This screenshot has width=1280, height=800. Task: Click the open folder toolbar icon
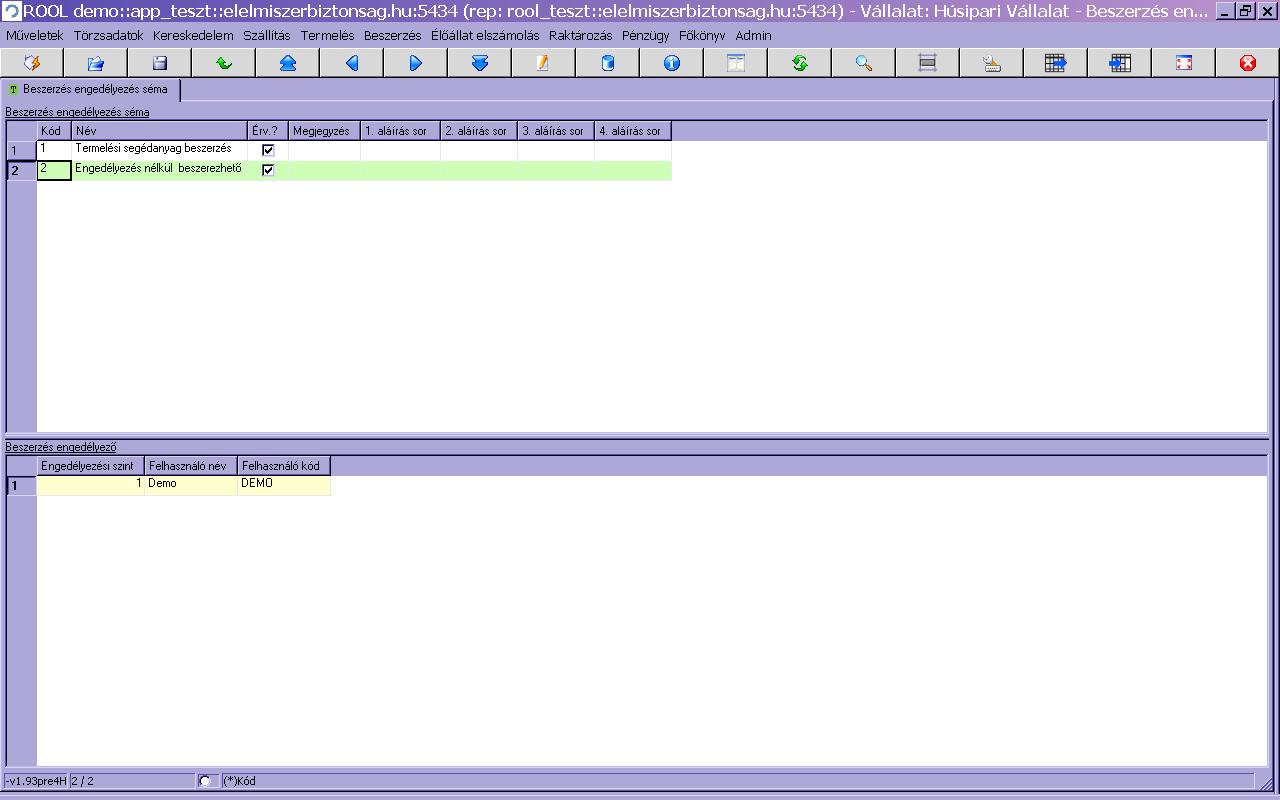[96, 63]
